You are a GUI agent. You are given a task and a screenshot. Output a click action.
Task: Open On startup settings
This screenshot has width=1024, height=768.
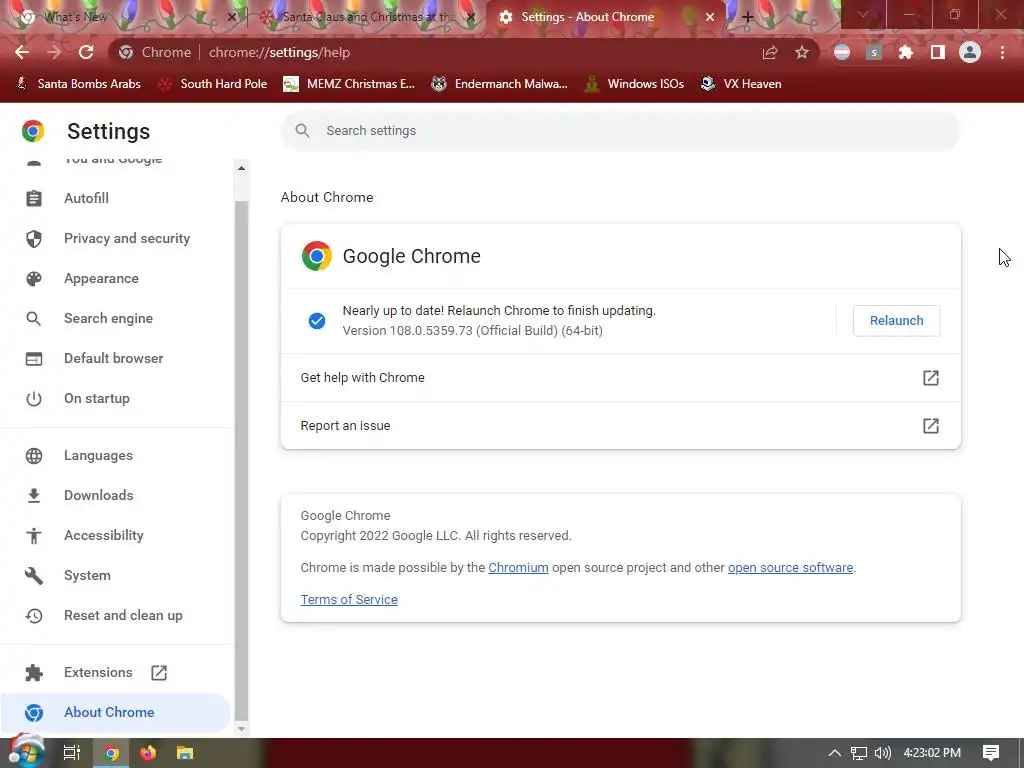pos(116,398)
